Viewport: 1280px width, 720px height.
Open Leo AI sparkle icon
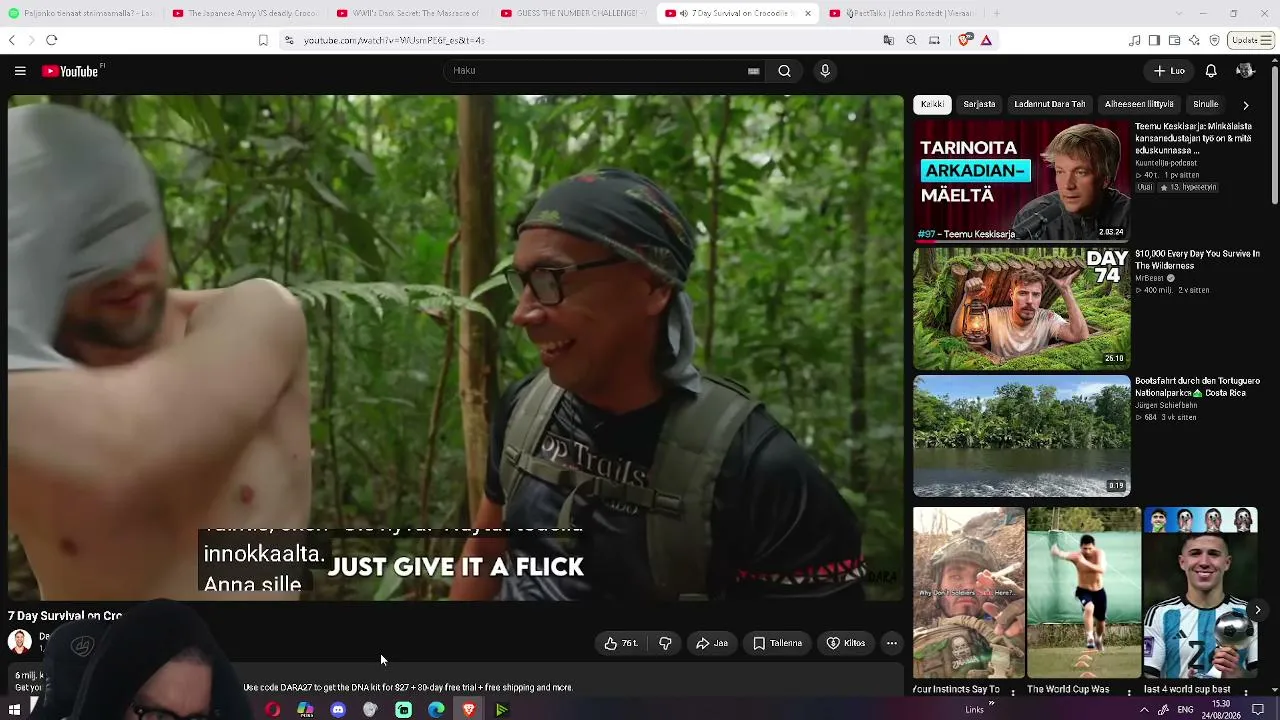tap(1194, 40)
